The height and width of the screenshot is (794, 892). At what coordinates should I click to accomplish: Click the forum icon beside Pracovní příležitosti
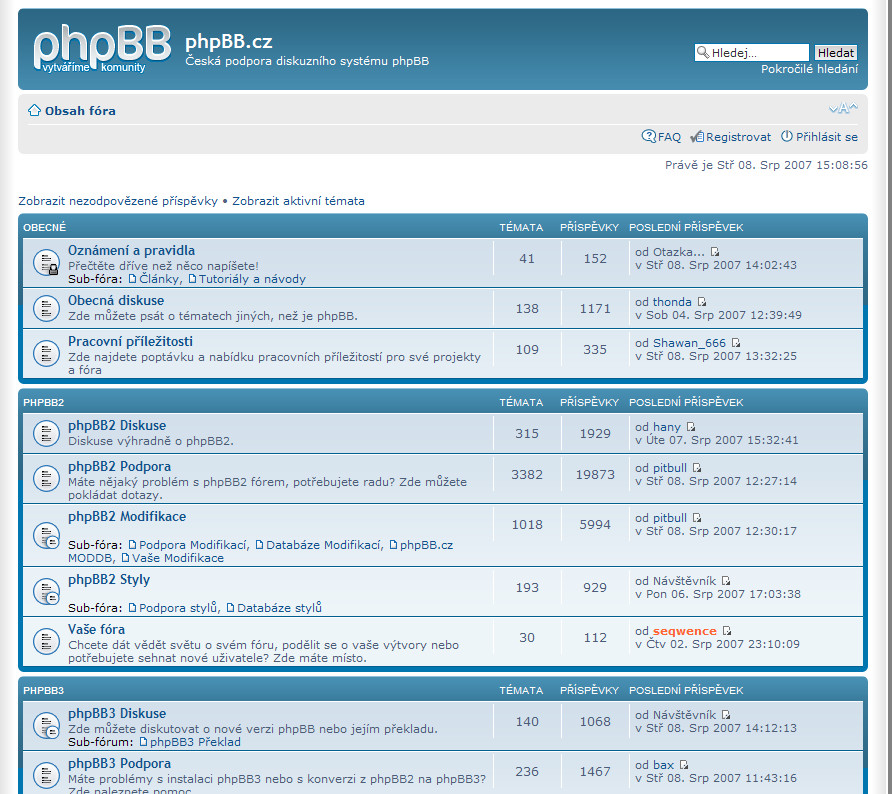[x=47, y=353]
